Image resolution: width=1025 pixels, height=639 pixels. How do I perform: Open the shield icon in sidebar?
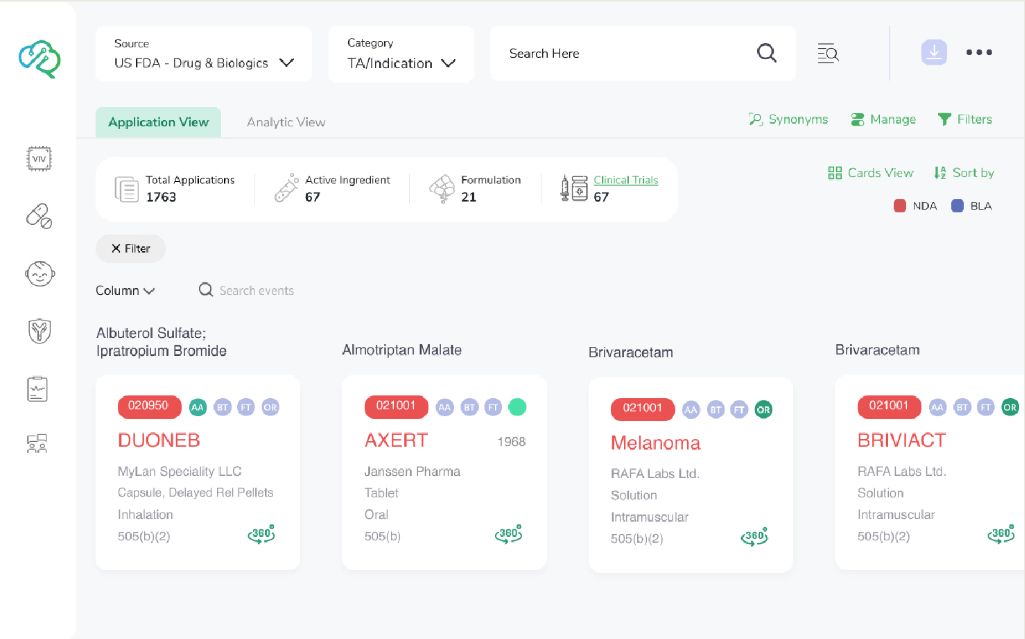click(x=39, y=331)
